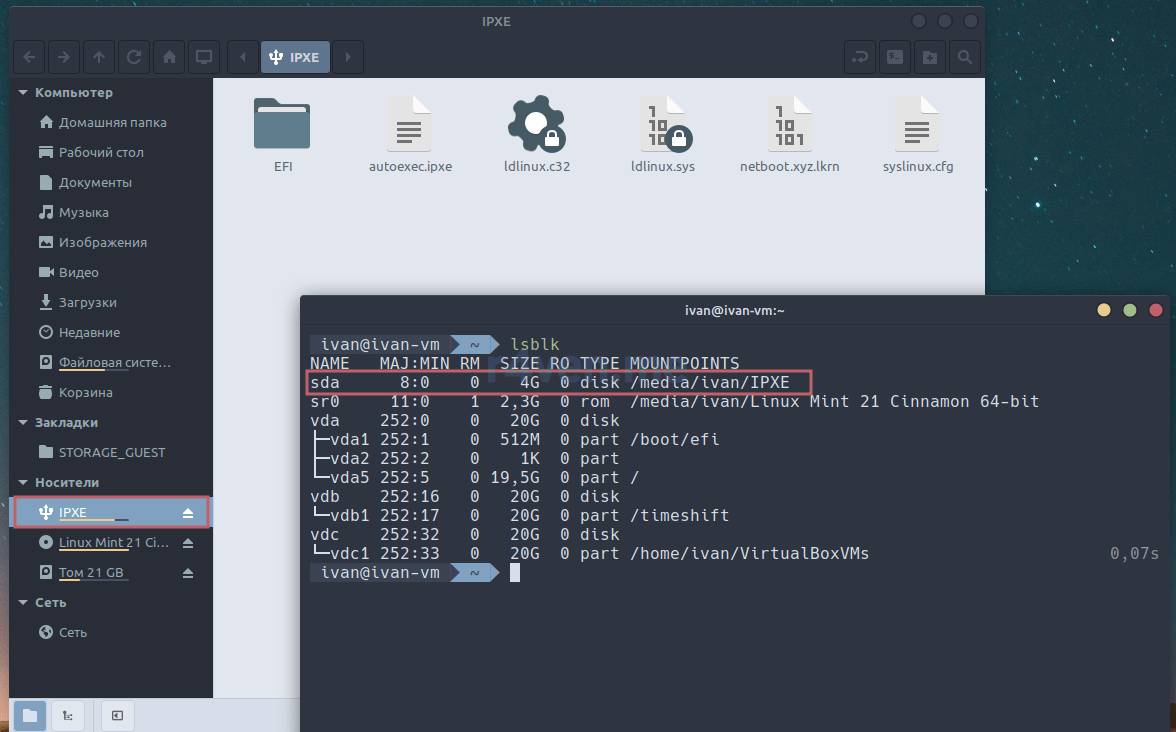This screenshot has height=732, width=1176.
Task: Collapse the Компьютер sidebar section
Action: pos(24,93)
